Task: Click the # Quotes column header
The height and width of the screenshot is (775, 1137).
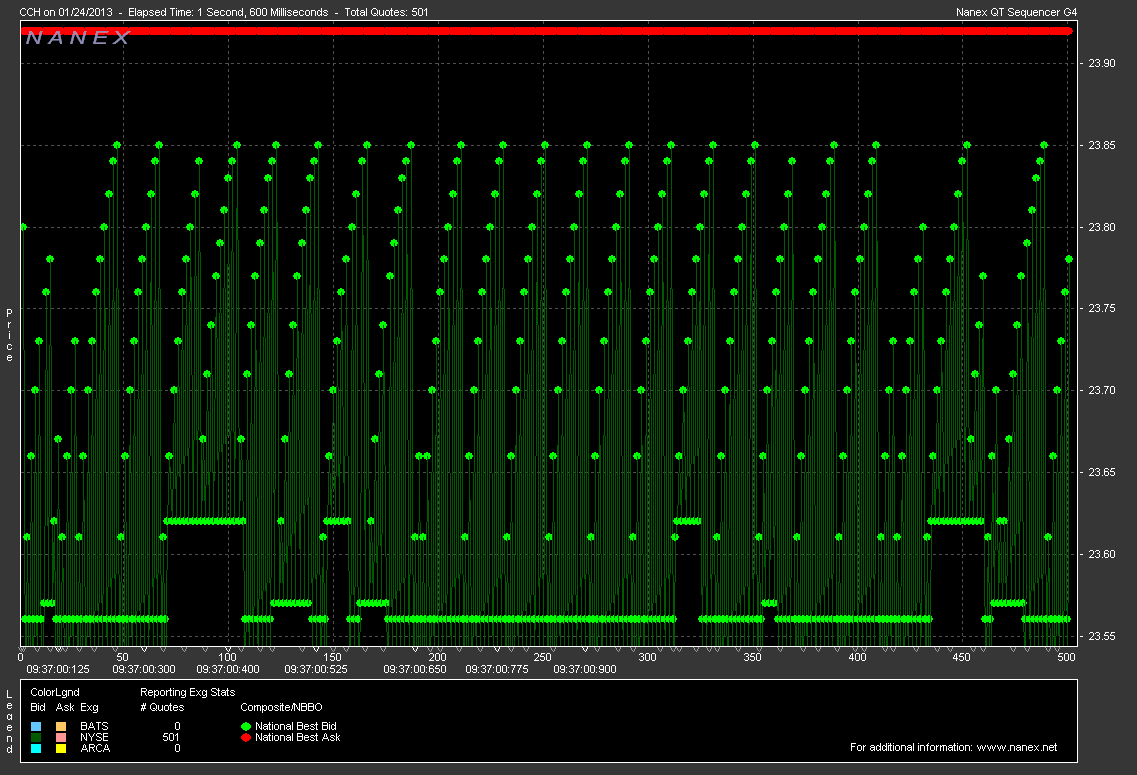Action: click(162, 707)
